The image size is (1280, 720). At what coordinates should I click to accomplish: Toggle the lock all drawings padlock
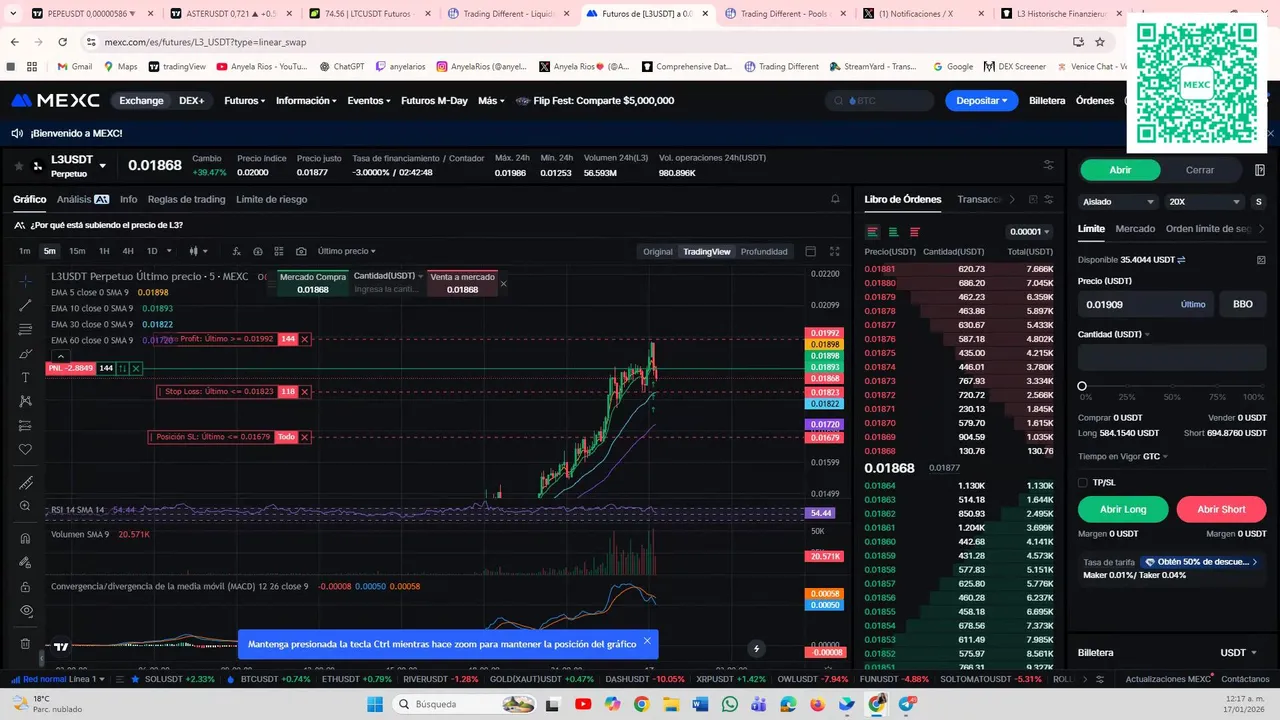[26, 586]
